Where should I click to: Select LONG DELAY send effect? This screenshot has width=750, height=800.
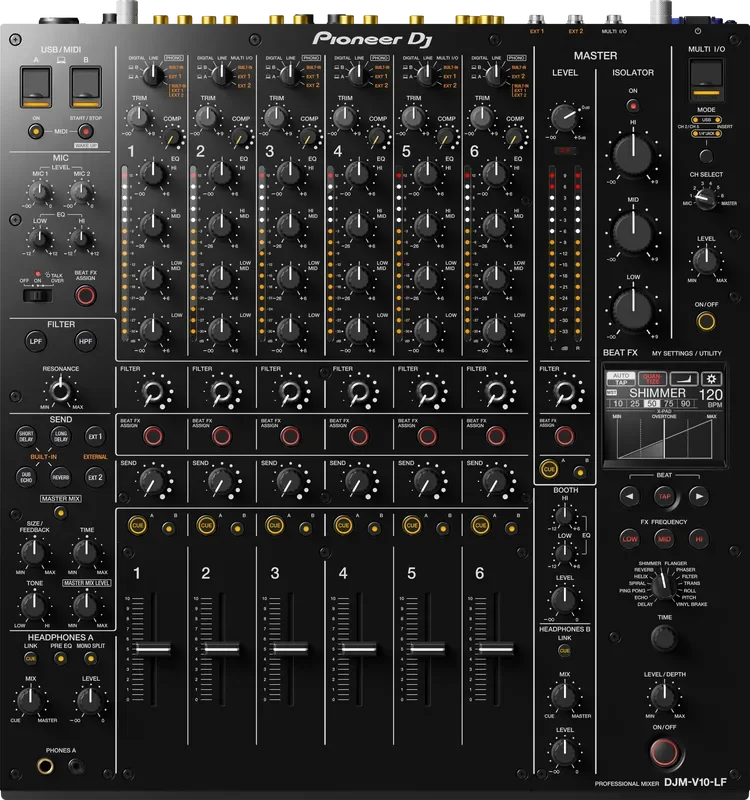pos(61,436)
